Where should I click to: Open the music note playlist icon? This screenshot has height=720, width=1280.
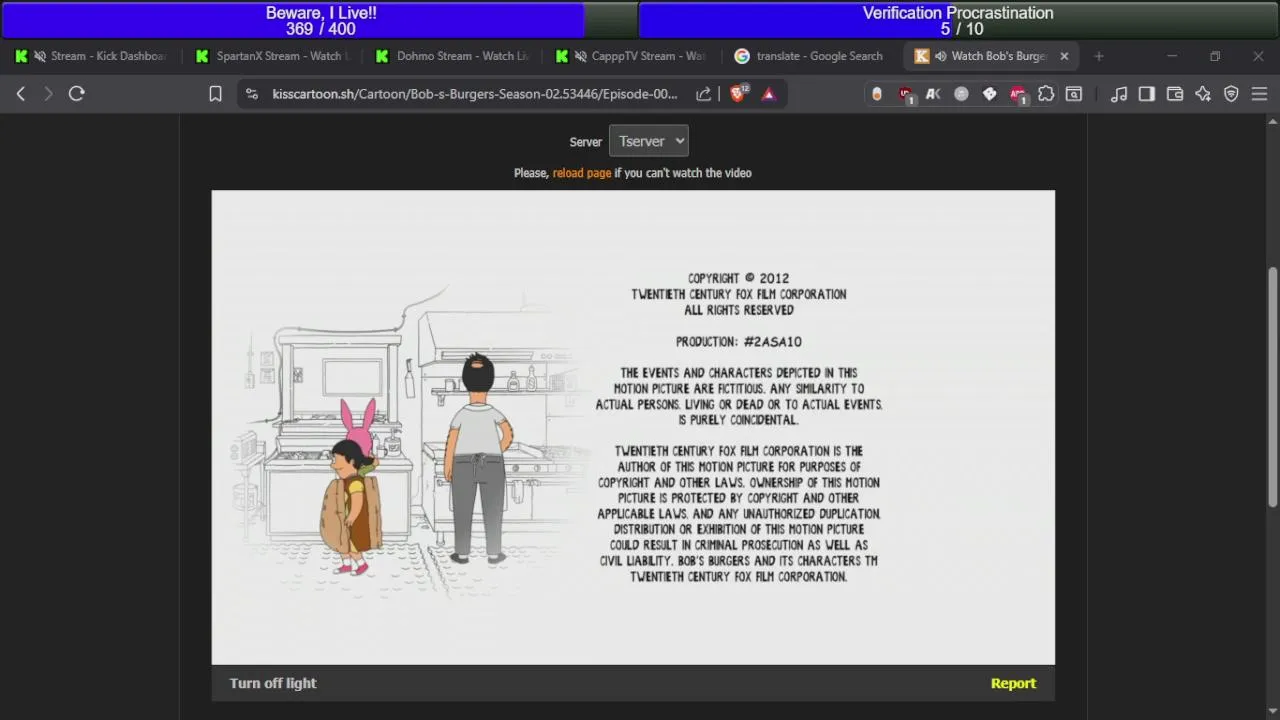(1119, 94)
